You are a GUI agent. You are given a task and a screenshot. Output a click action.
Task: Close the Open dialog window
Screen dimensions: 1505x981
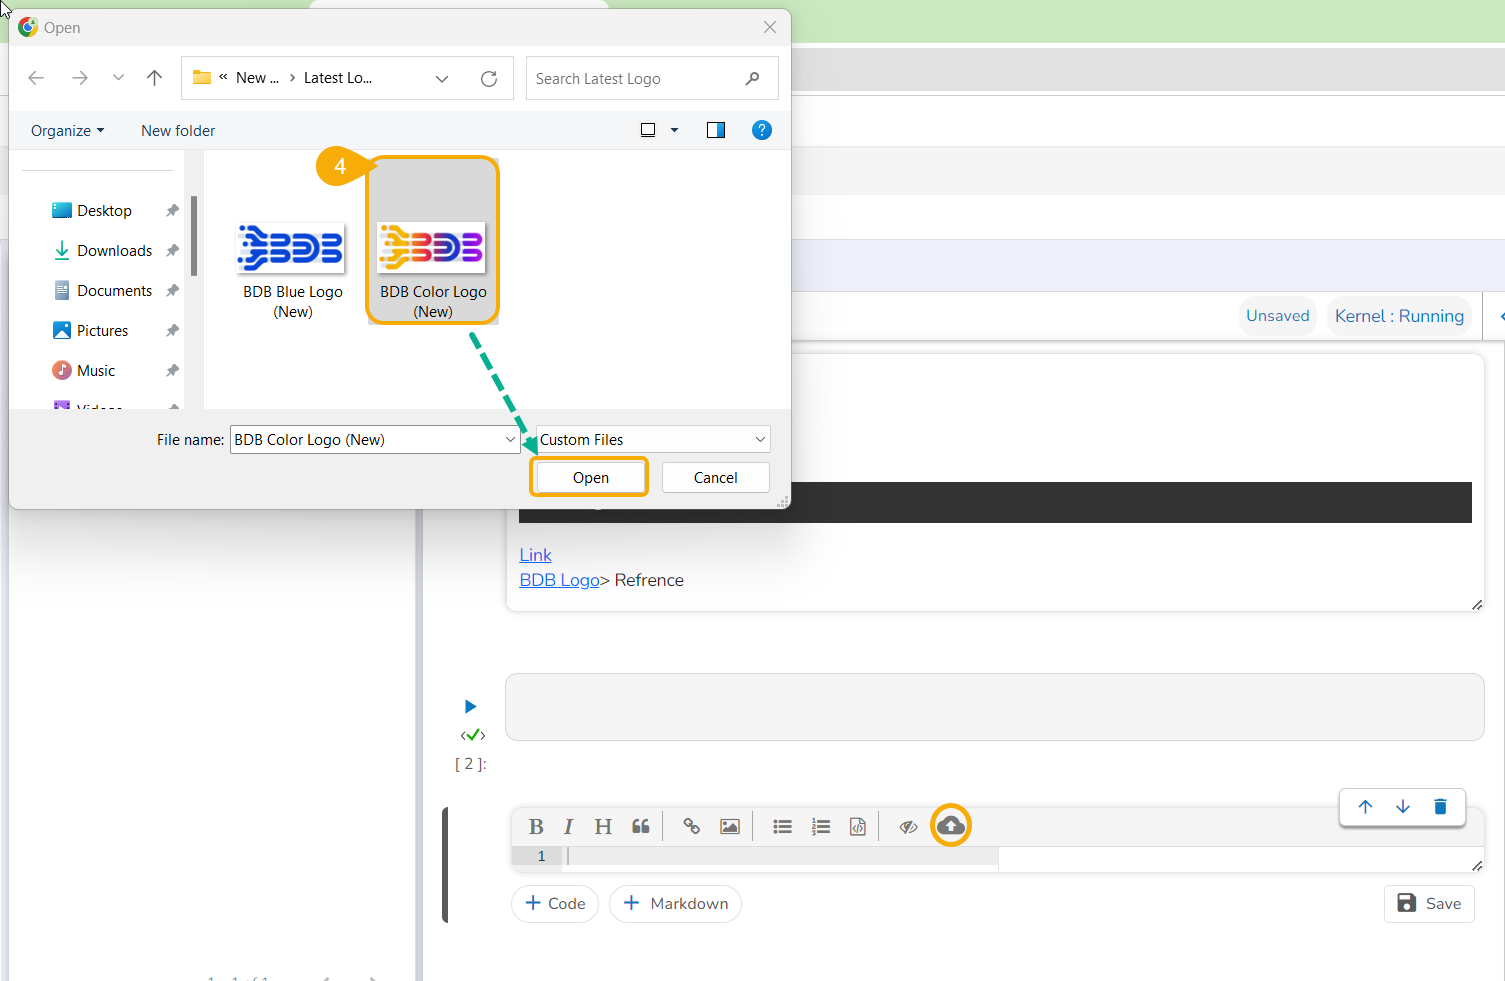click(x=770, y=27)
